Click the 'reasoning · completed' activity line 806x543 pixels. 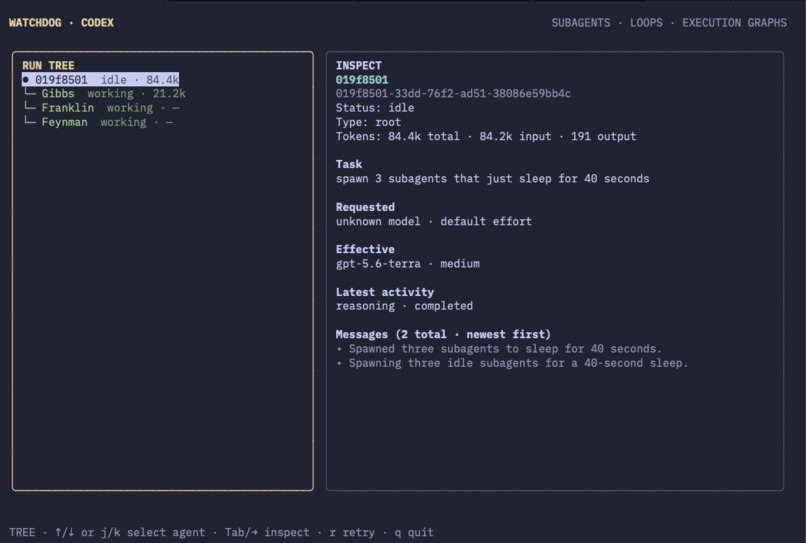click(x=404, y=306)
